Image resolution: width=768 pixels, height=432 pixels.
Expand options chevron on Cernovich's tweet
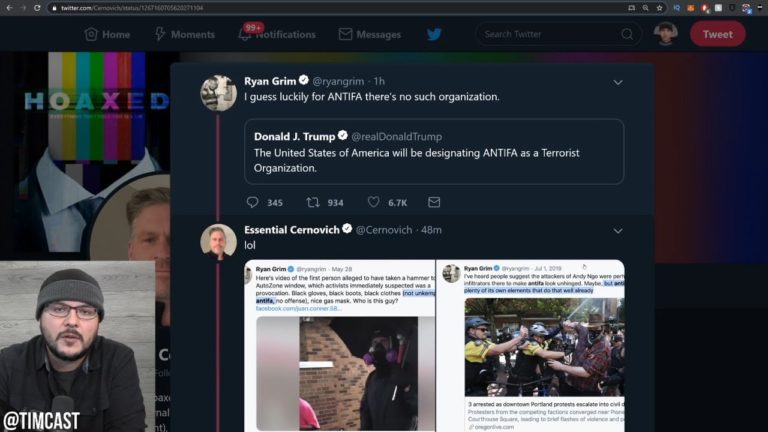[618, 231]
